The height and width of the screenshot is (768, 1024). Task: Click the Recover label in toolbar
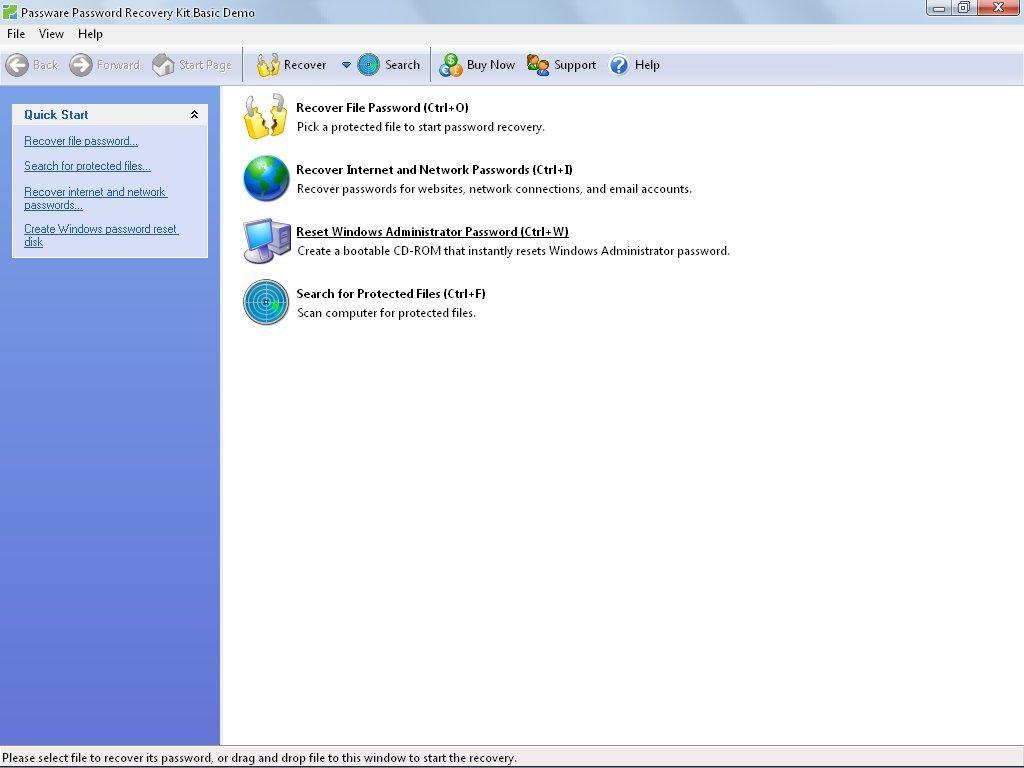tap(305, 65)
